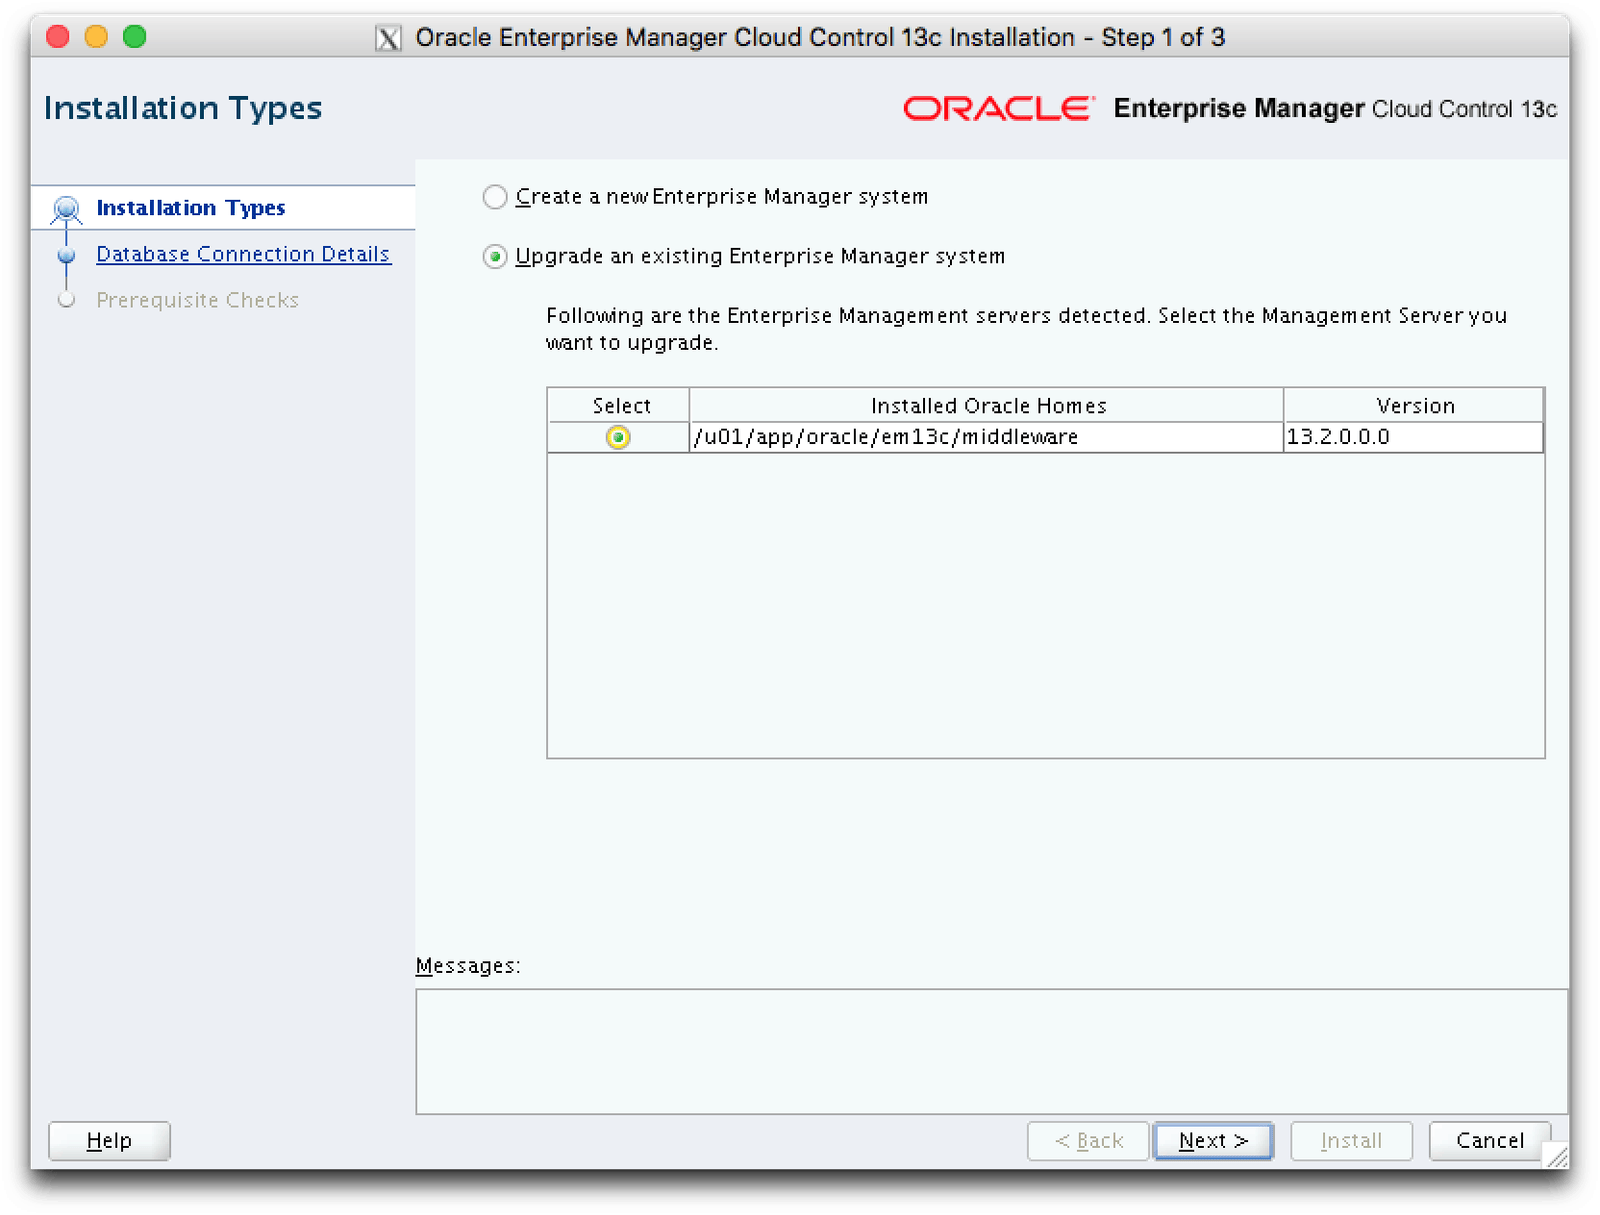Select Create a new Enterprise Manager system

pyautogui.click(x=495, y=197)
